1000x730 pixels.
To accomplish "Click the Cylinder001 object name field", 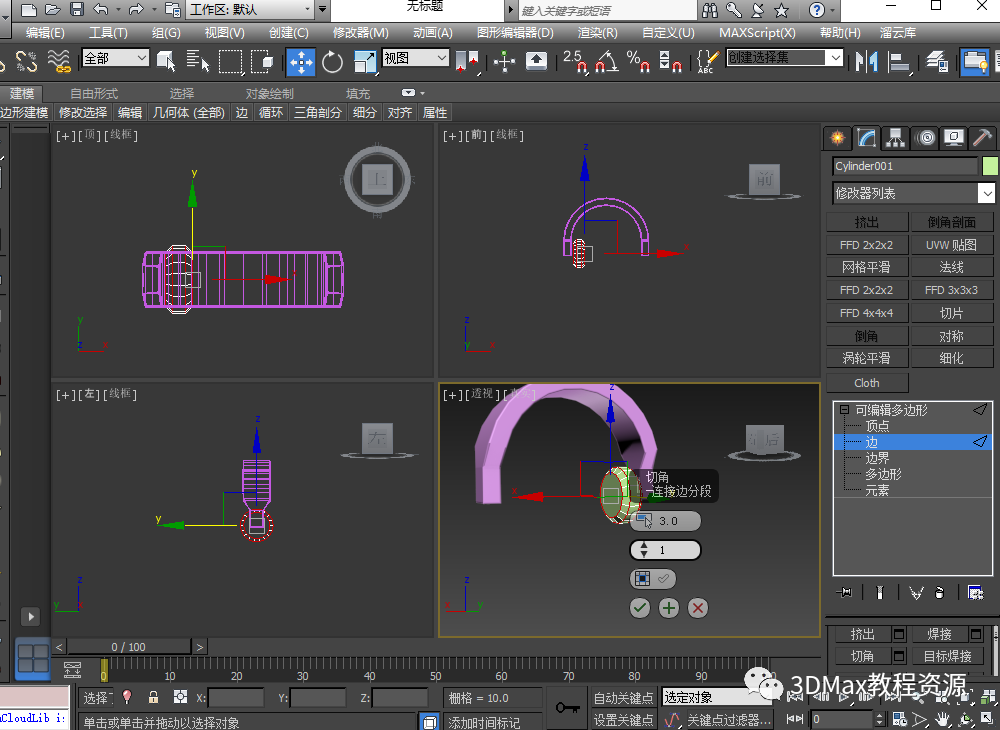I will 904,166.
